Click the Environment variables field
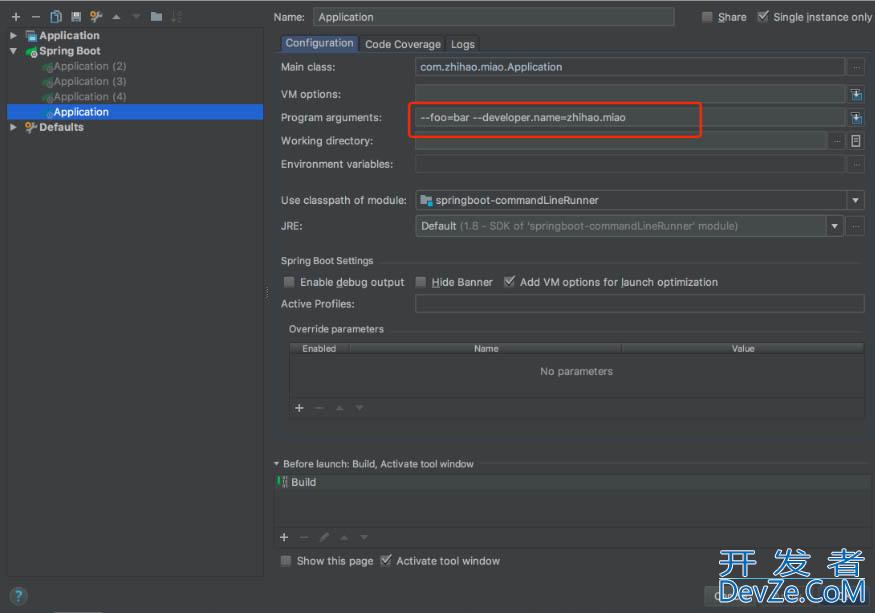875x613 pixels. [629, 164]
